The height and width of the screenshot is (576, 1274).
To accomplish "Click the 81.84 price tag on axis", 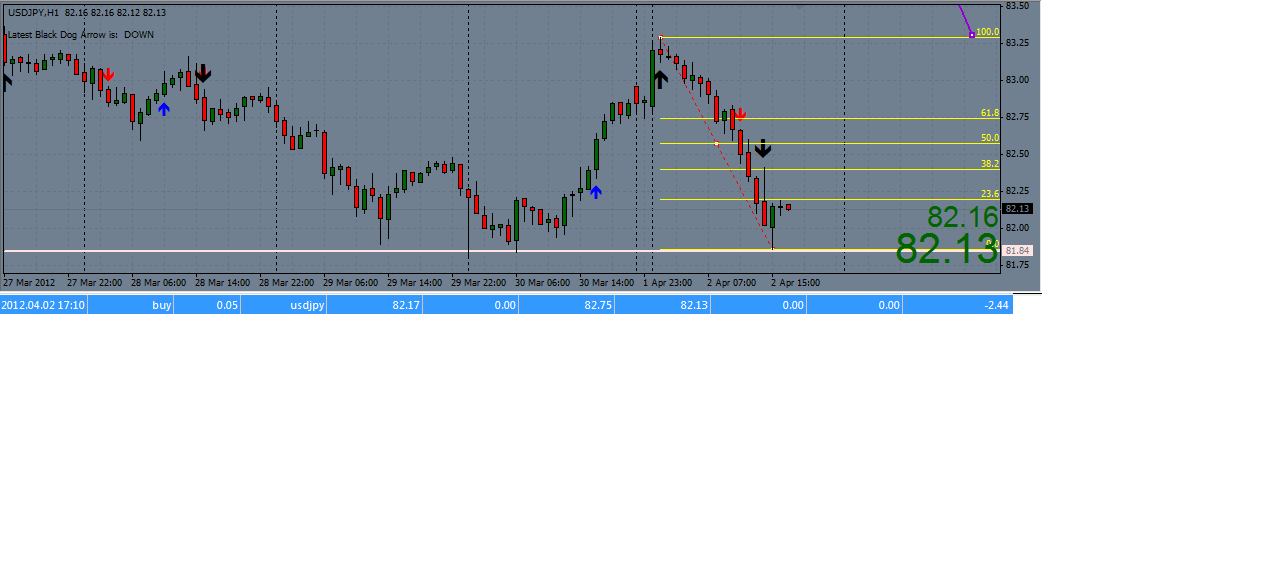I will (1018, 250).
